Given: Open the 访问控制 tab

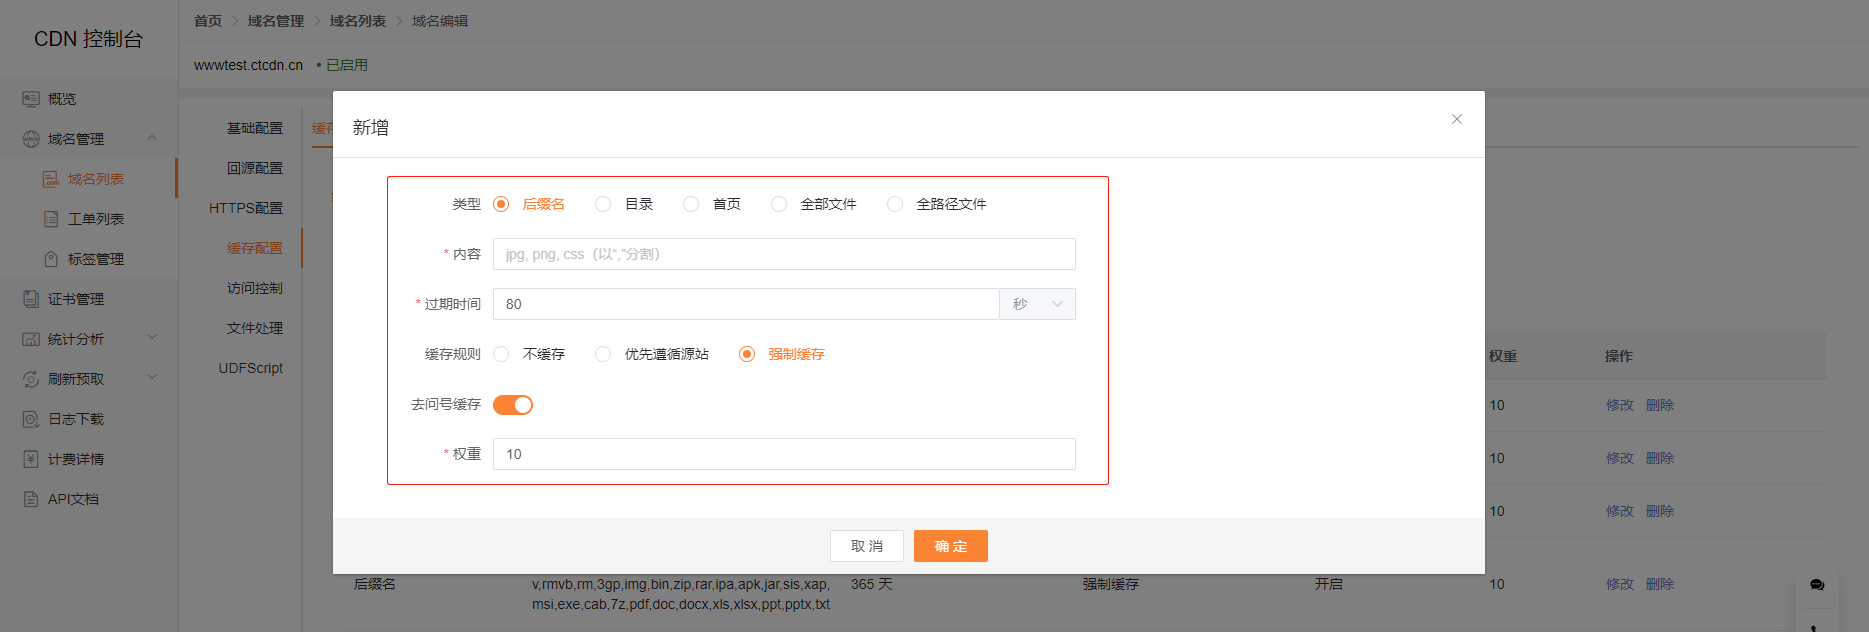Looking at the screenshot, I should [255, 288].
